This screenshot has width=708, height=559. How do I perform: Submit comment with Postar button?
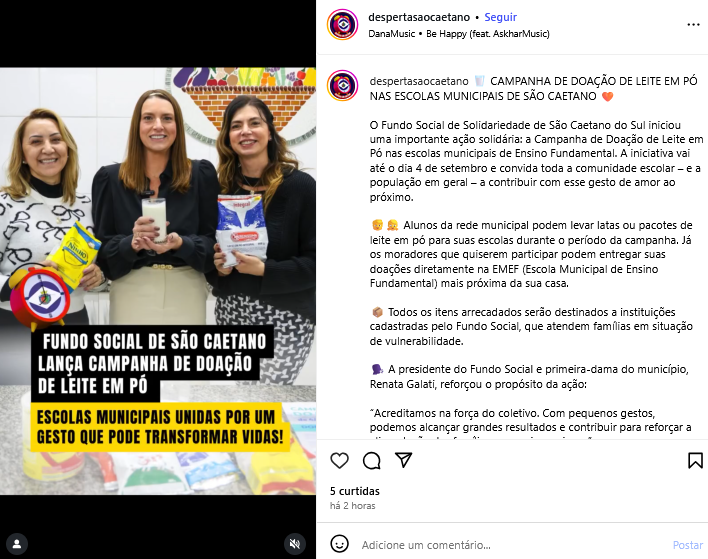point(688,545)
